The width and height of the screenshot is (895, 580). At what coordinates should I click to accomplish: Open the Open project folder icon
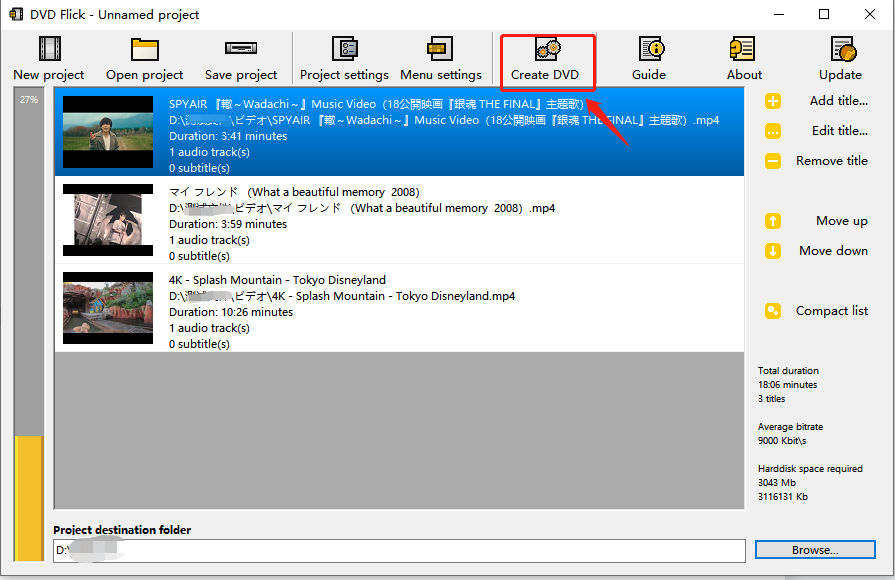point(144,49)
